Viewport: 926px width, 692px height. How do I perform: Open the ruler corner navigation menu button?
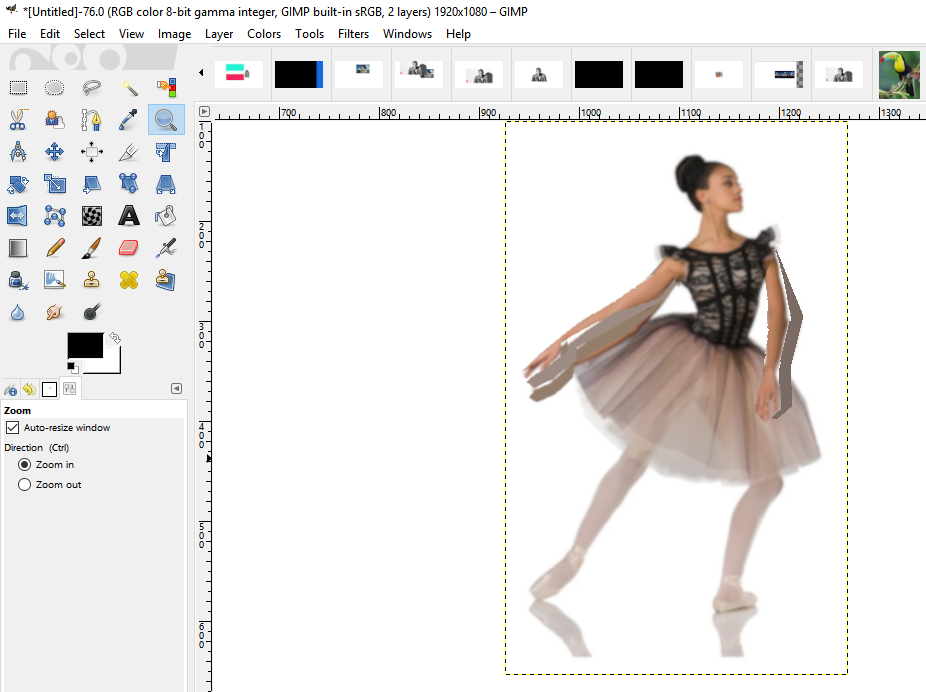coord(204,112)
